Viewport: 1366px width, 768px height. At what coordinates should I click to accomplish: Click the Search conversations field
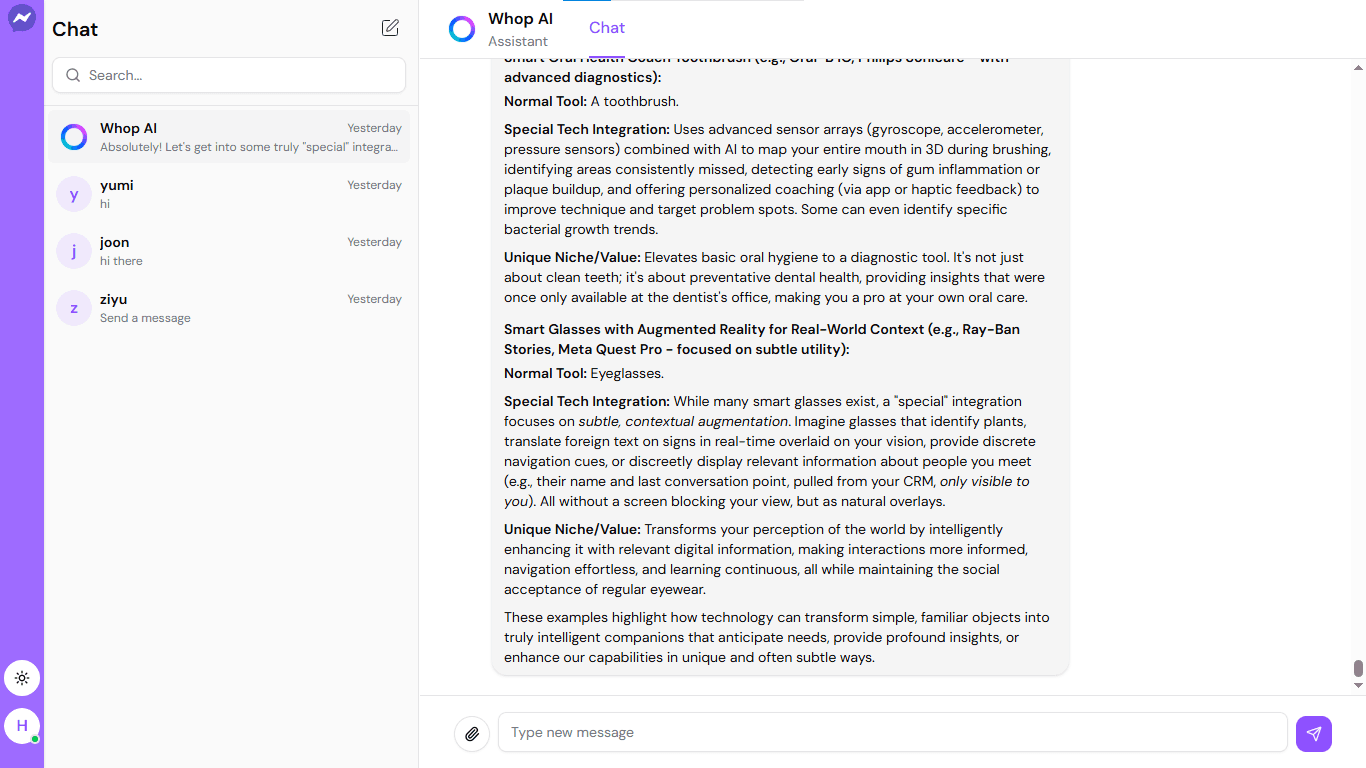click(228, 75)
